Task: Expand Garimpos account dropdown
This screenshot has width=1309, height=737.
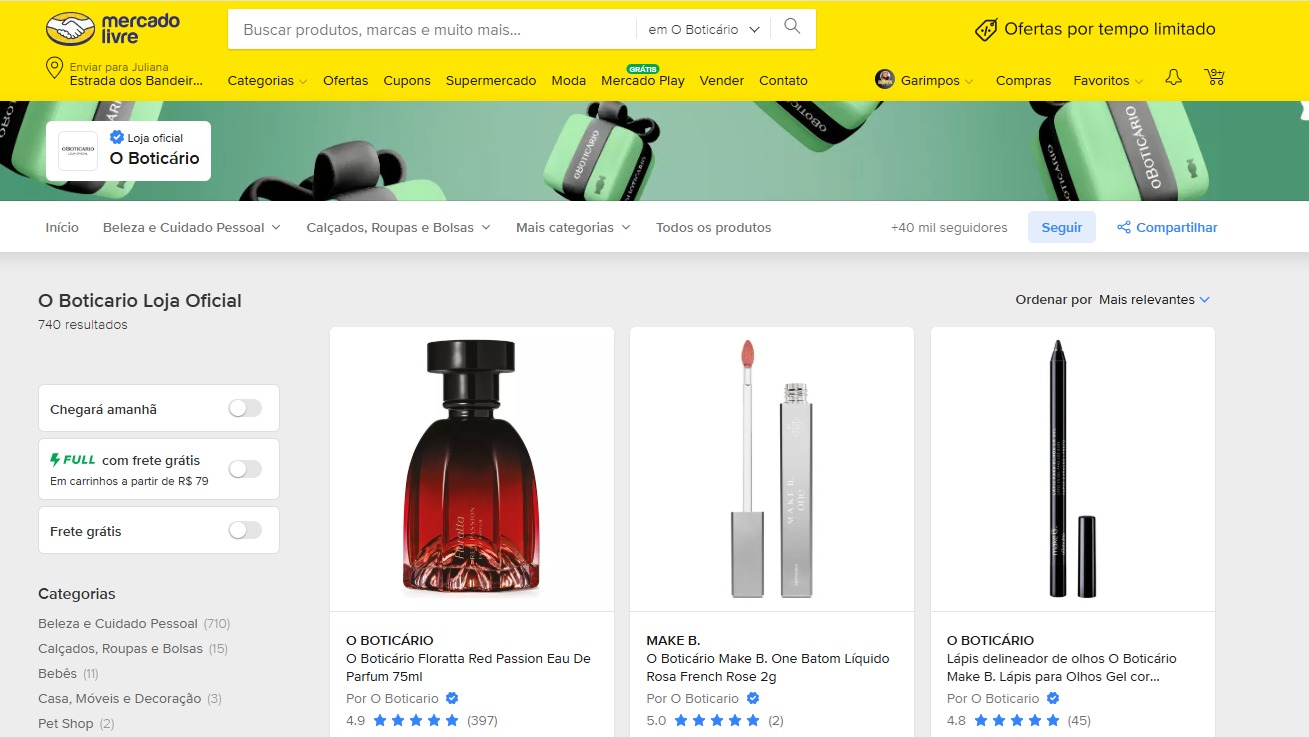Action: [x=935, y=80]
